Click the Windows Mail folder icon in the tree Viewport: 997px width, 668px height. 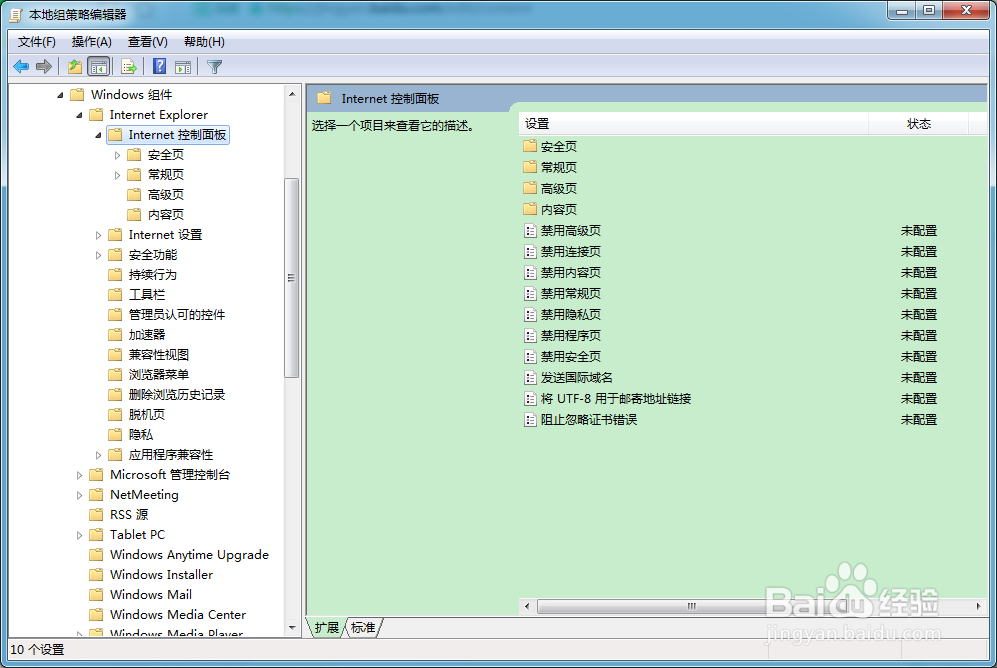[96, 594]
